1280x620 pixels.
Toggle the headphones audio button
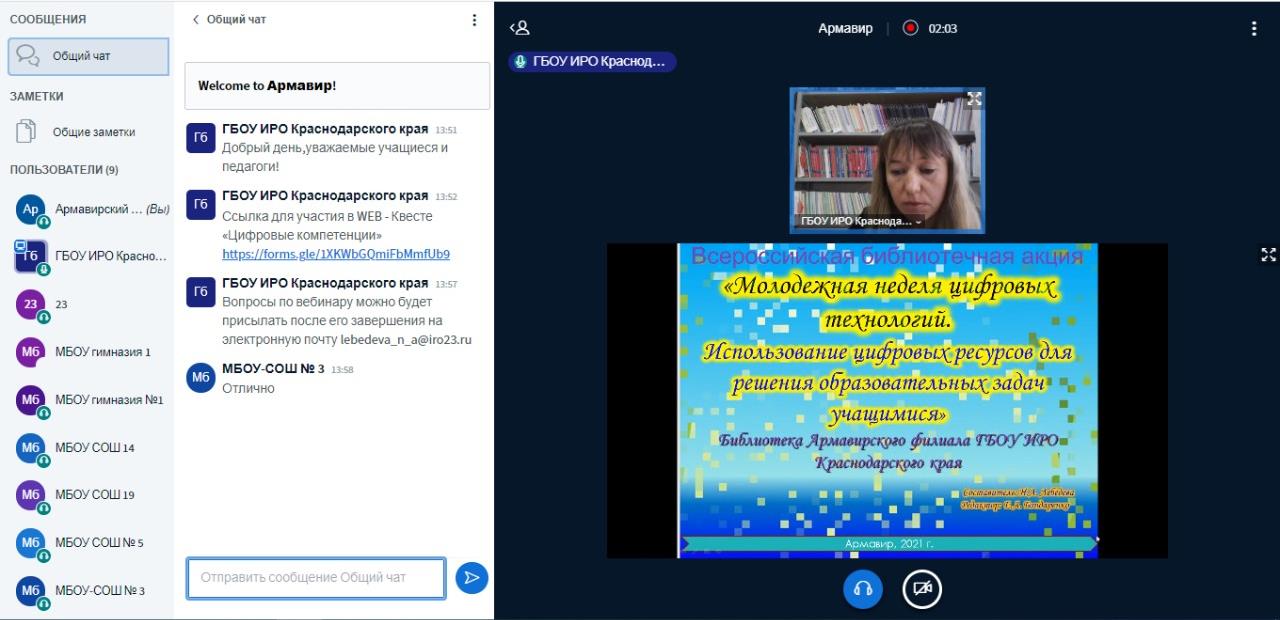[x=863, y=589]
